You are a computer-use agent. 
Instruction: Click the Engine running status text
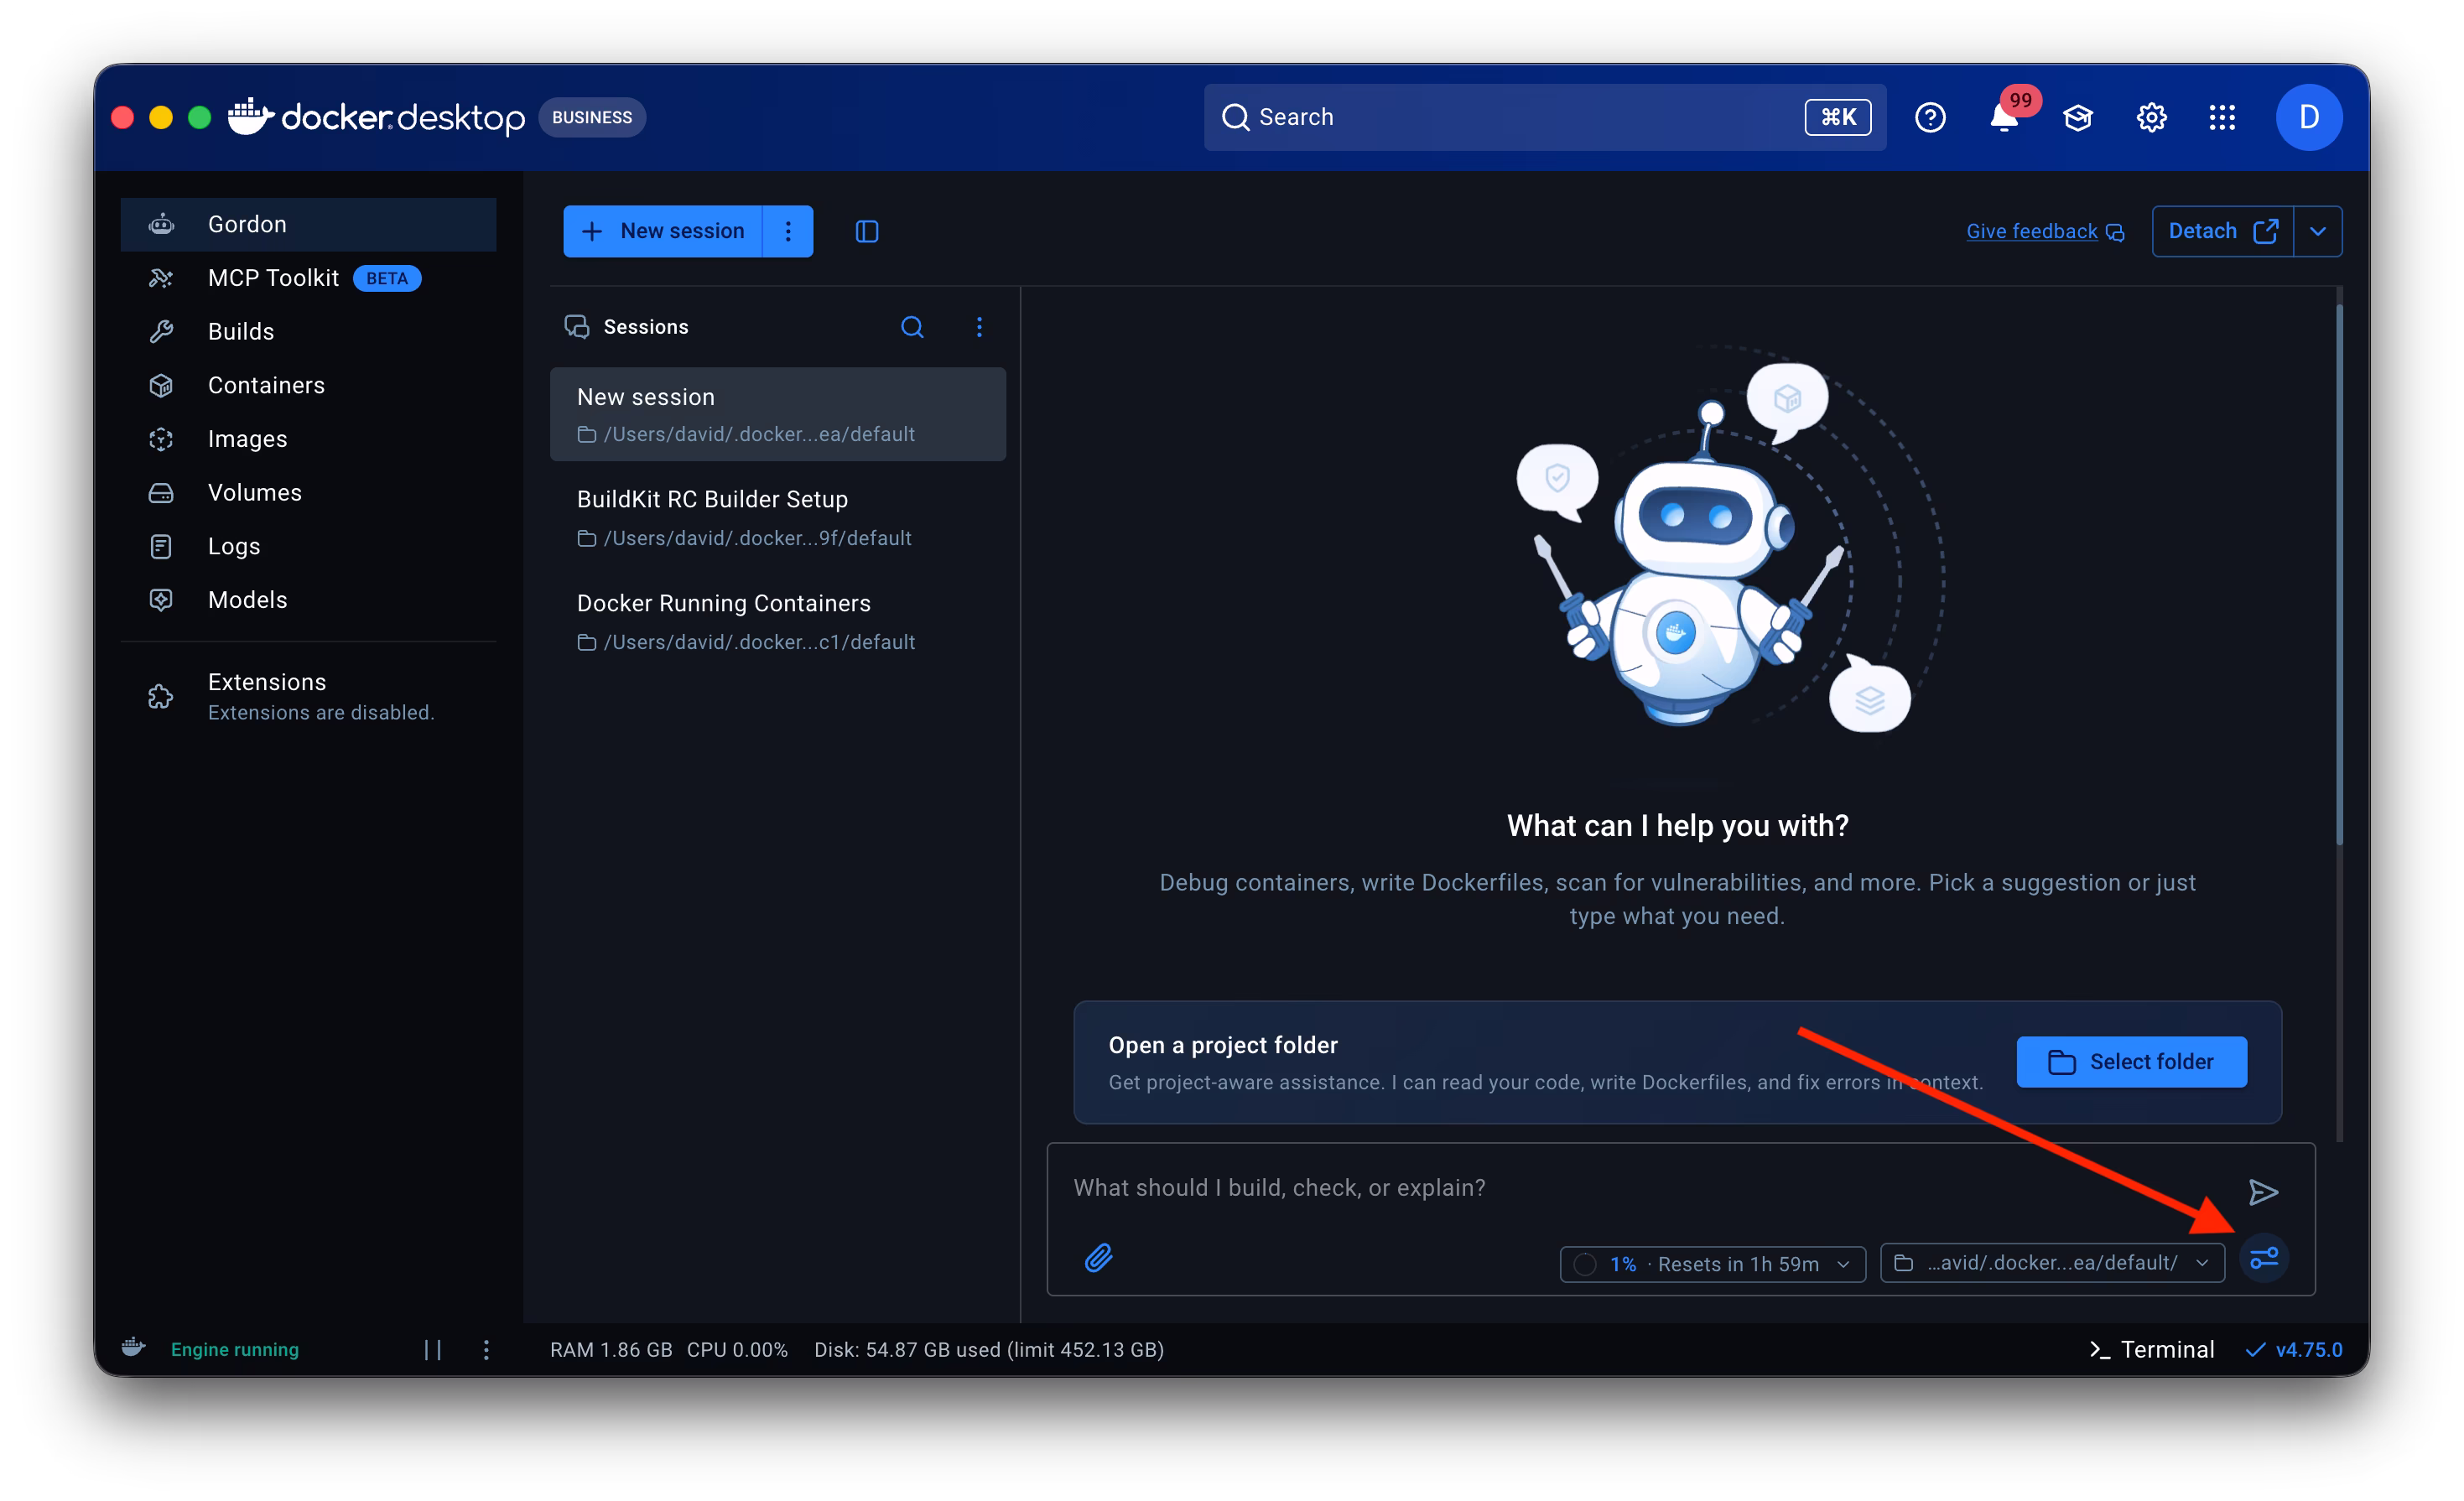pos(235,1350)
